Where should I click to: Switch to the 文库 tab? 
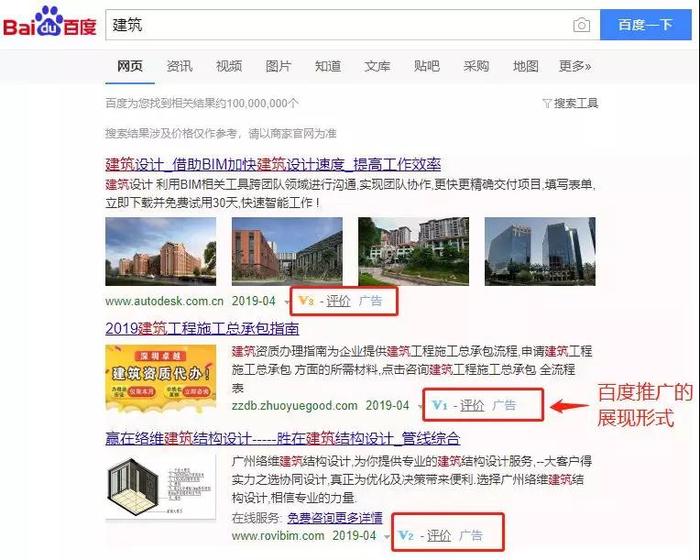pyautogui.click(x=377, y=67)
